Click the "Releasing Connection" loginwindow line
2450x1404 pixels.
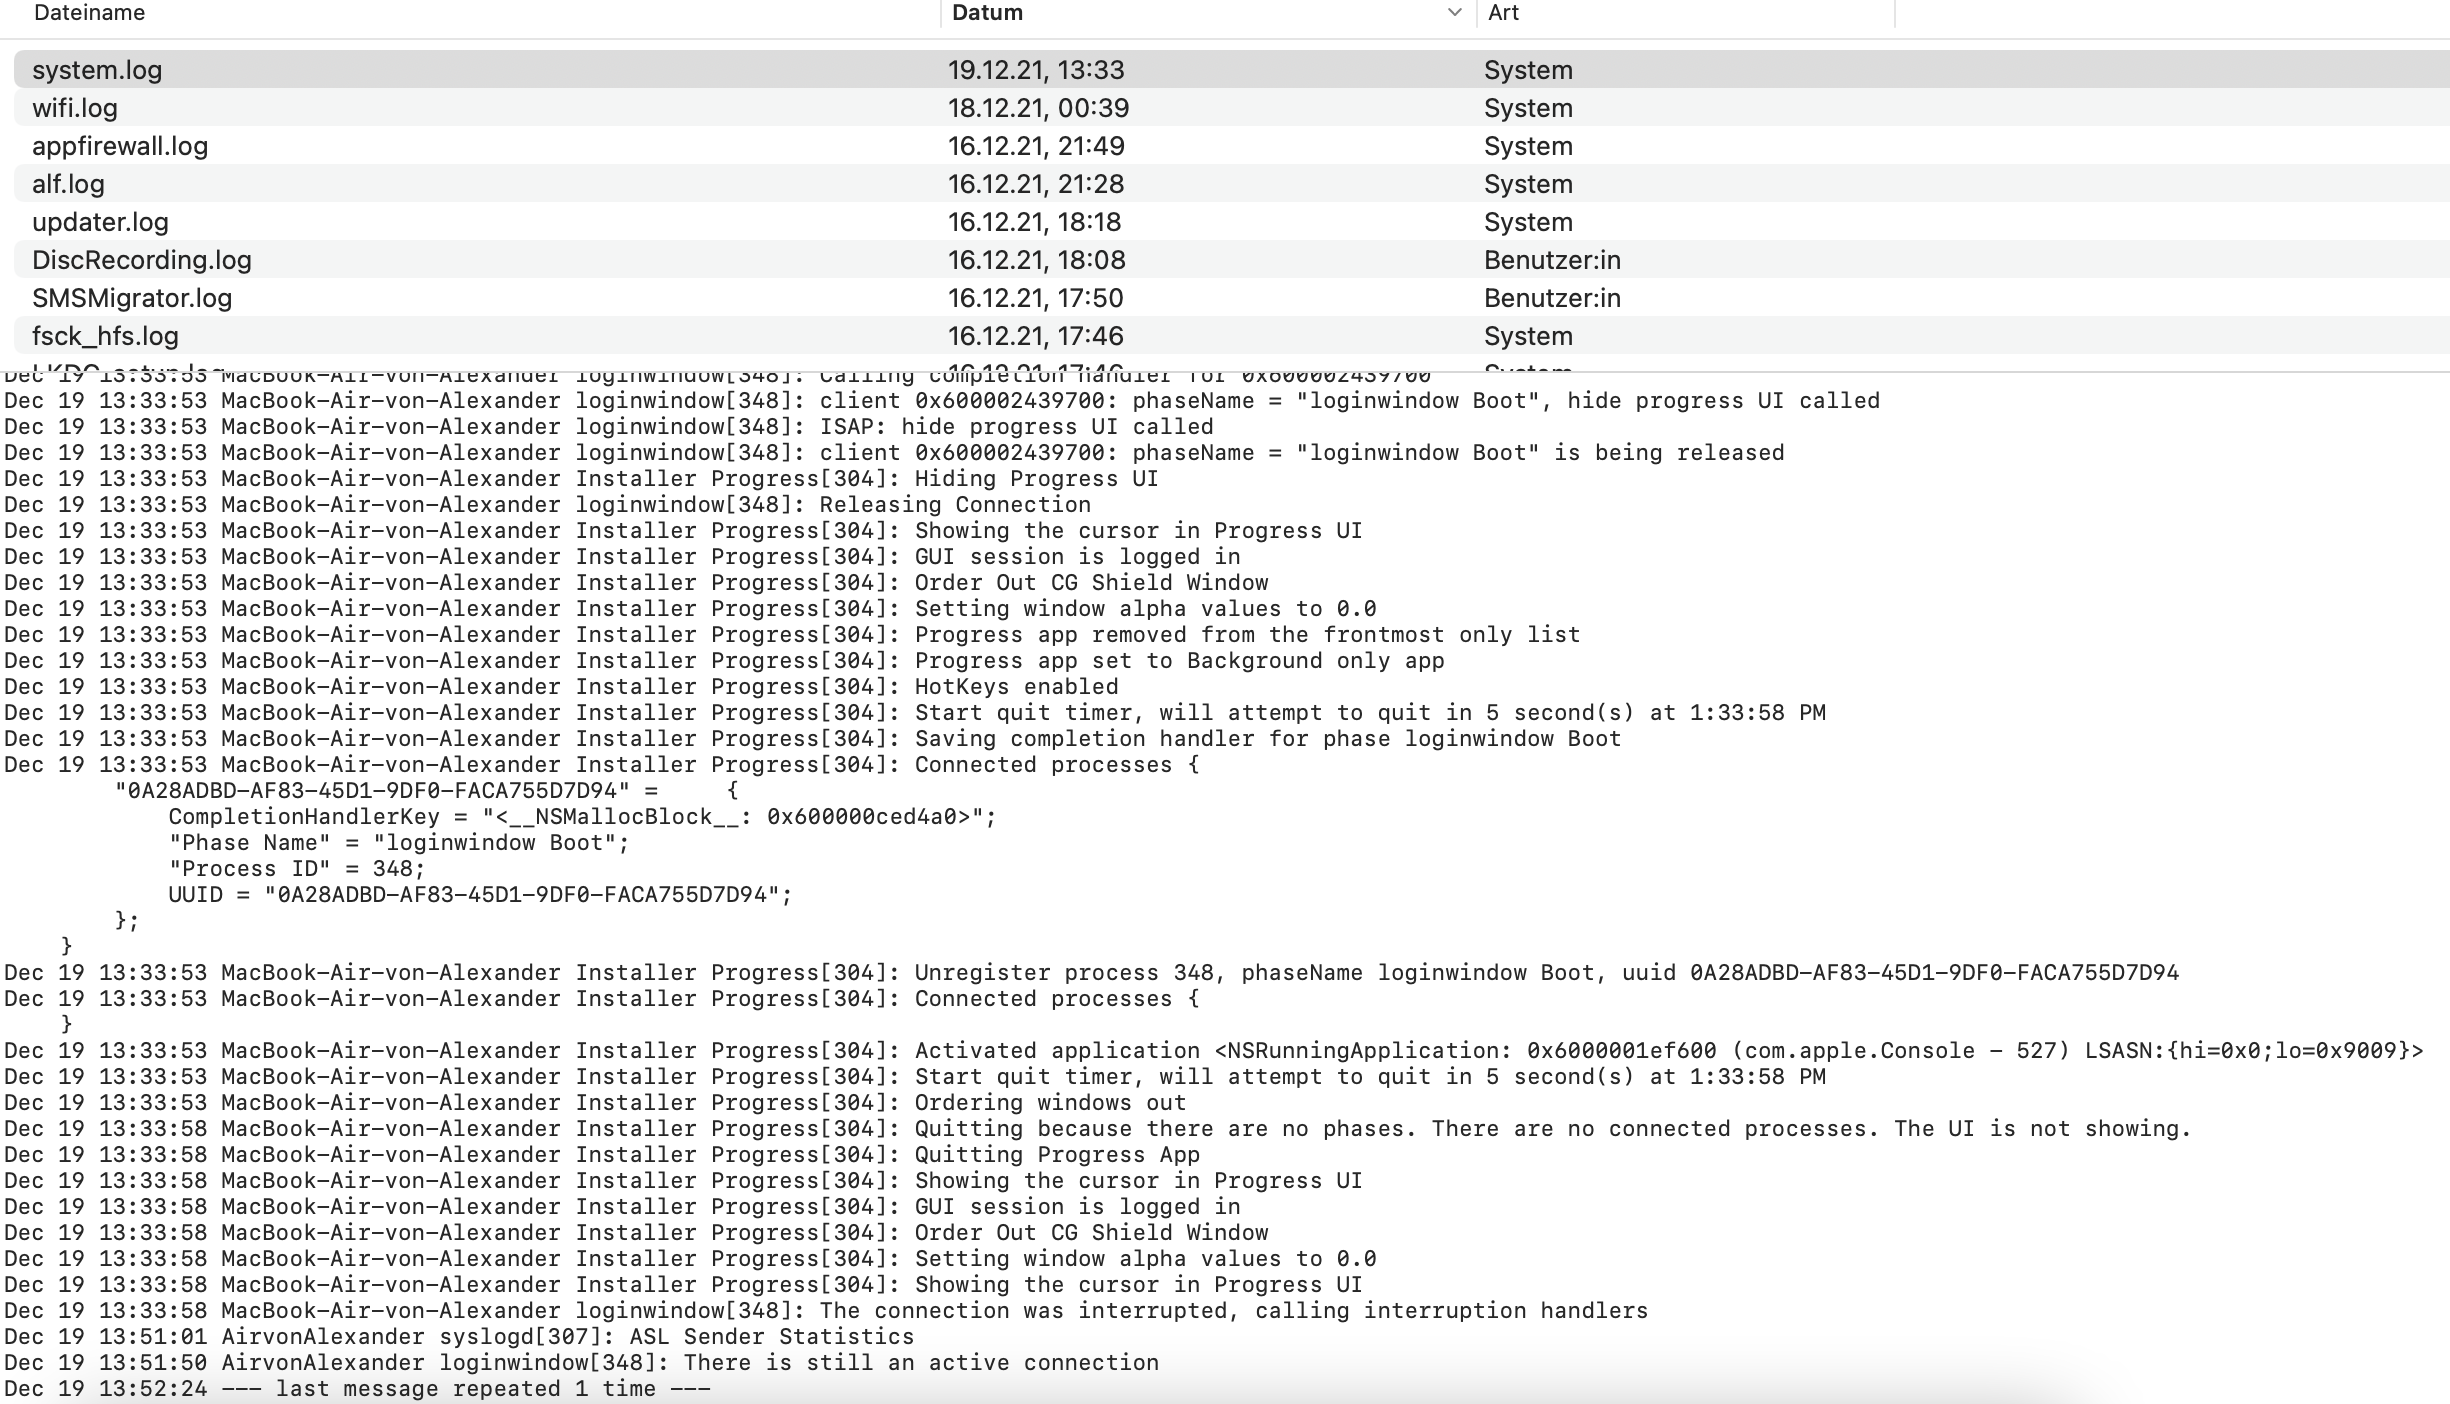[x=954, y=504]
